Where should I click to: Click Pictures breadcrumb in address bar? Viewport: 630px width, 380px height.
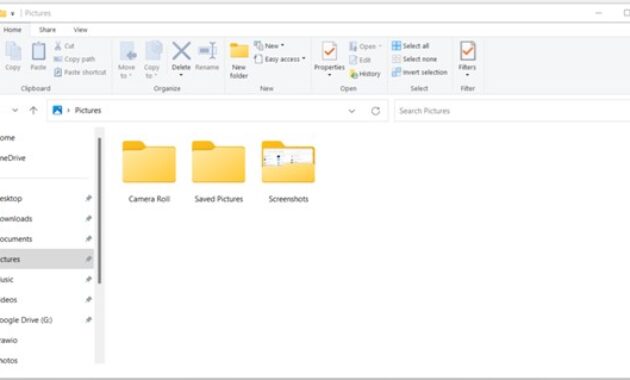click(x=88, y=110)
